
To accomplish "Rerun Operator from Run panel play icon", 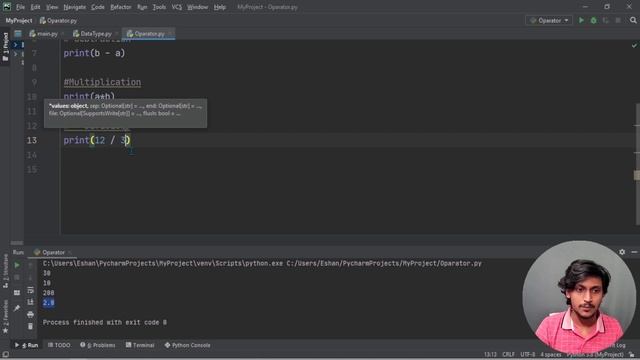I will [17, 265].
